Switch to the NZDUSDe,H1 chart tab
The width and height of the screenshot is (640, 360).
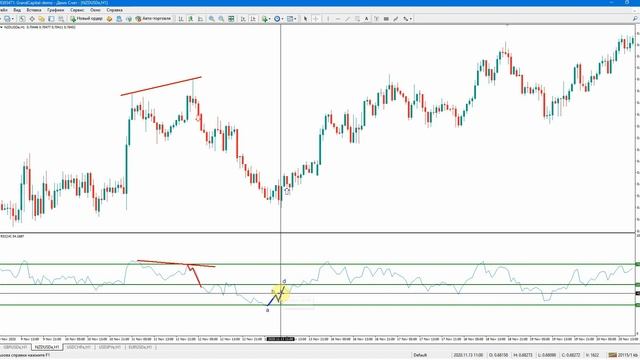click(x=47, y=347)
